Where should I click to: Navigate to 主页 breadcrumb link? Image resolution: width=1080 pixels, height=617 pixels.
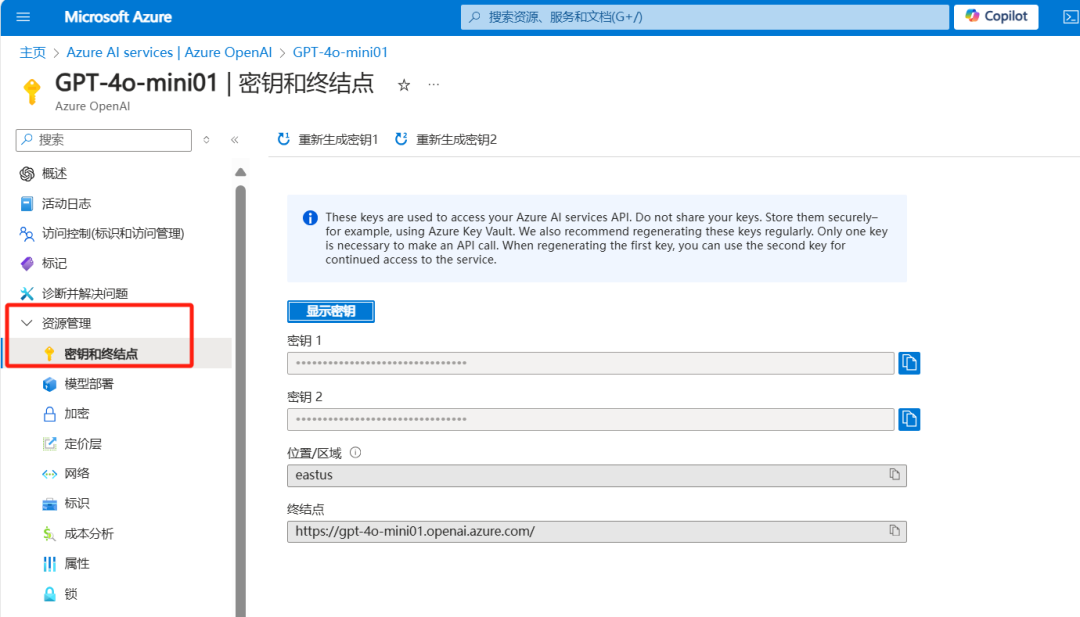pos(33,53)
